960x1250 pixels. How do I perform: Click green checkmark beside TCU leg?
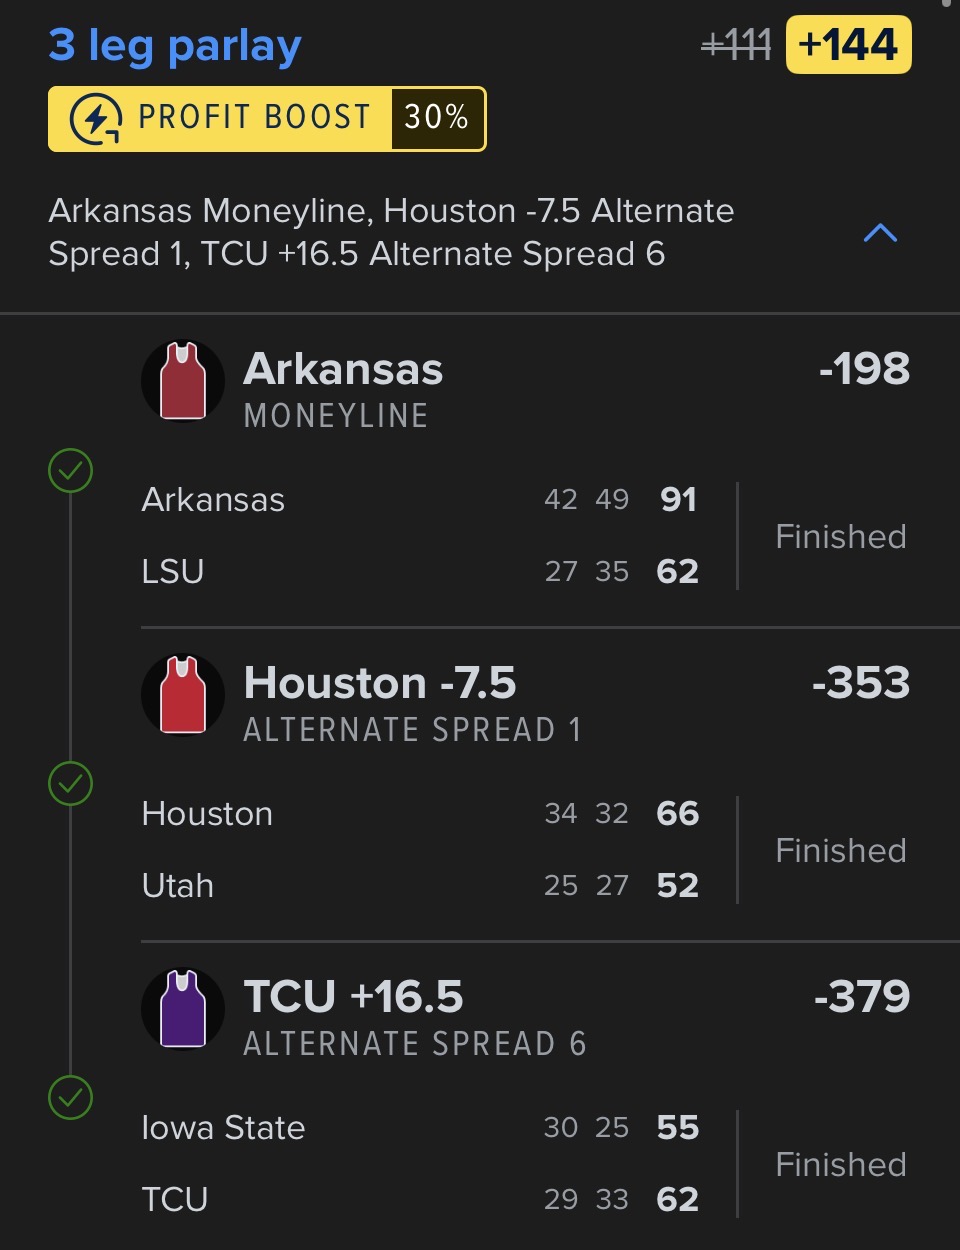(x=71, y=1097)
